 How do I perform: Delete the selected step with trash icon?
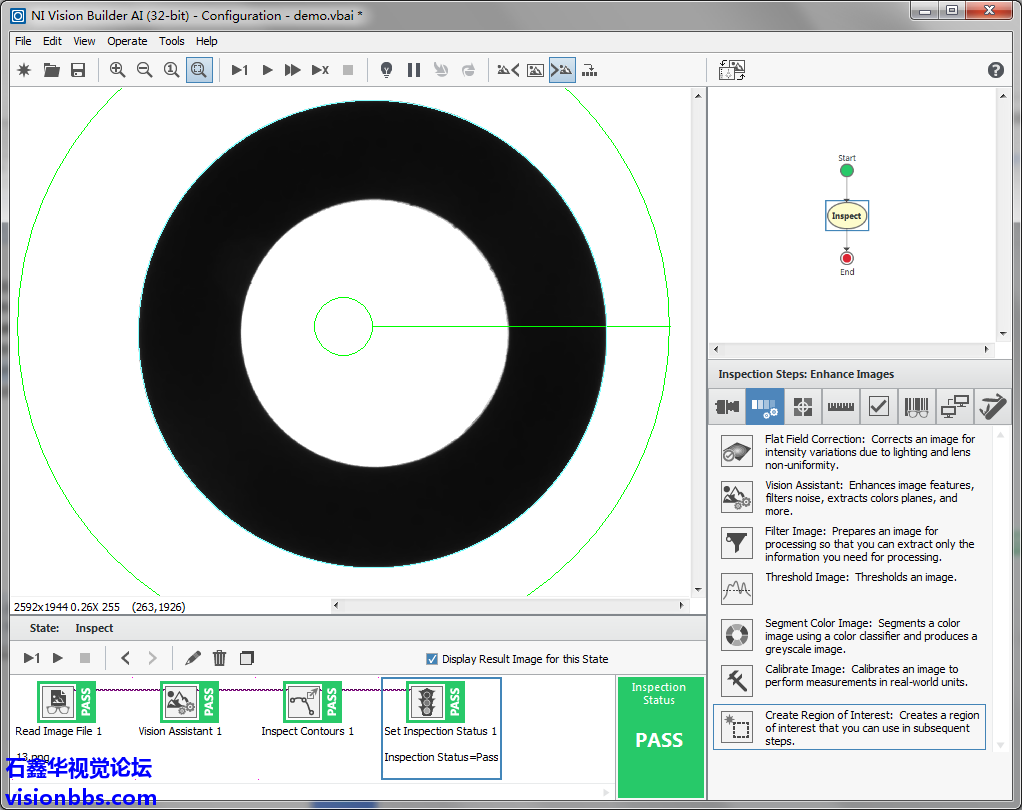tap(220, 658)
